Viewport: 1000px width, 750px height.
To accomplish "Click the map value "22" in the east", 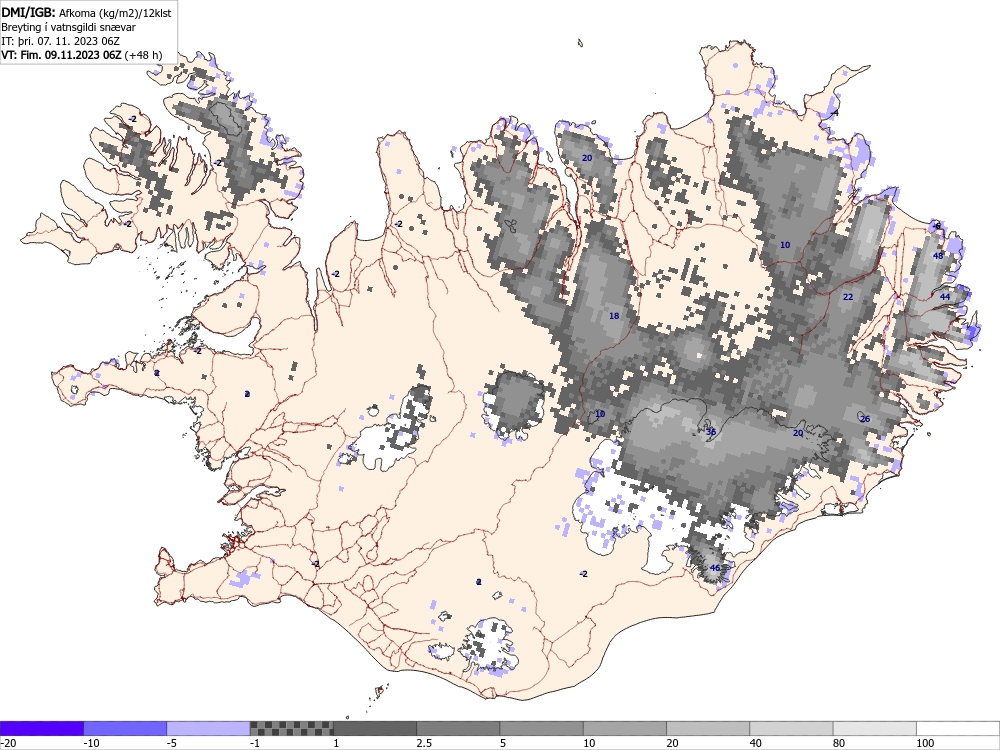I will tap(848, 297).
